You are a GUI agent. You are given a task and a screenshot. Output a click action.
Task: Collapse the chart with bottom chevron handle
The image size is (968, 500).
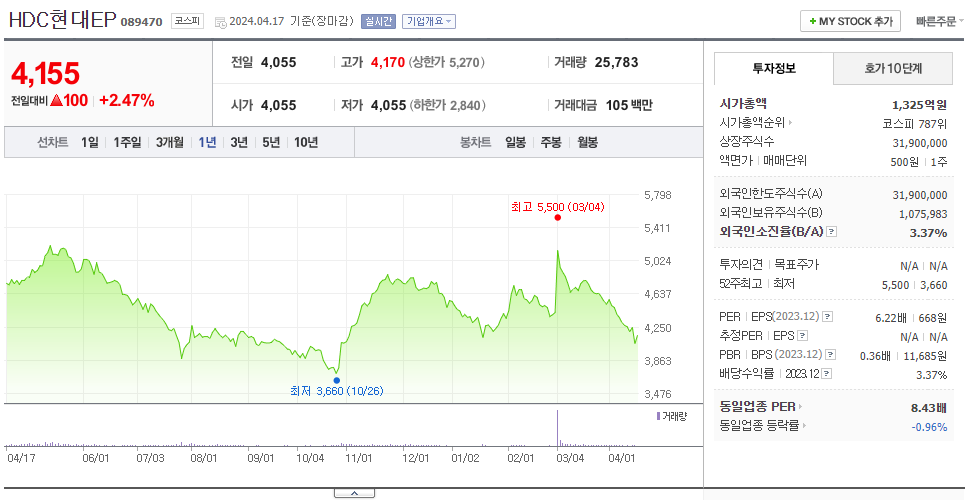354,493
